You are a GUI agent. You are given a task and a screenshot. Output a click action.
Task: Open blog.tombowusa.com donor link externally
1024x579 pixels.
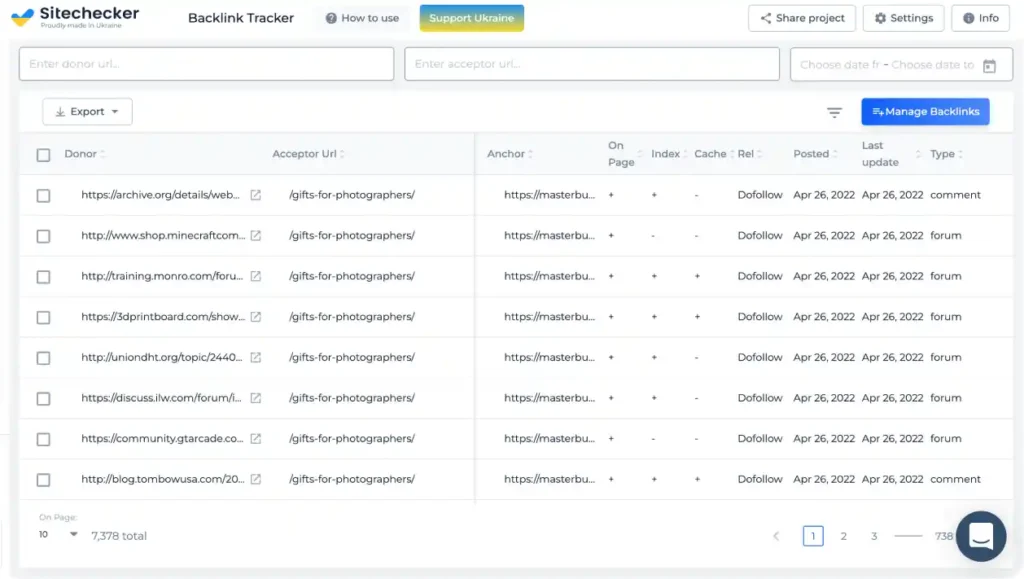coord(256,479)
